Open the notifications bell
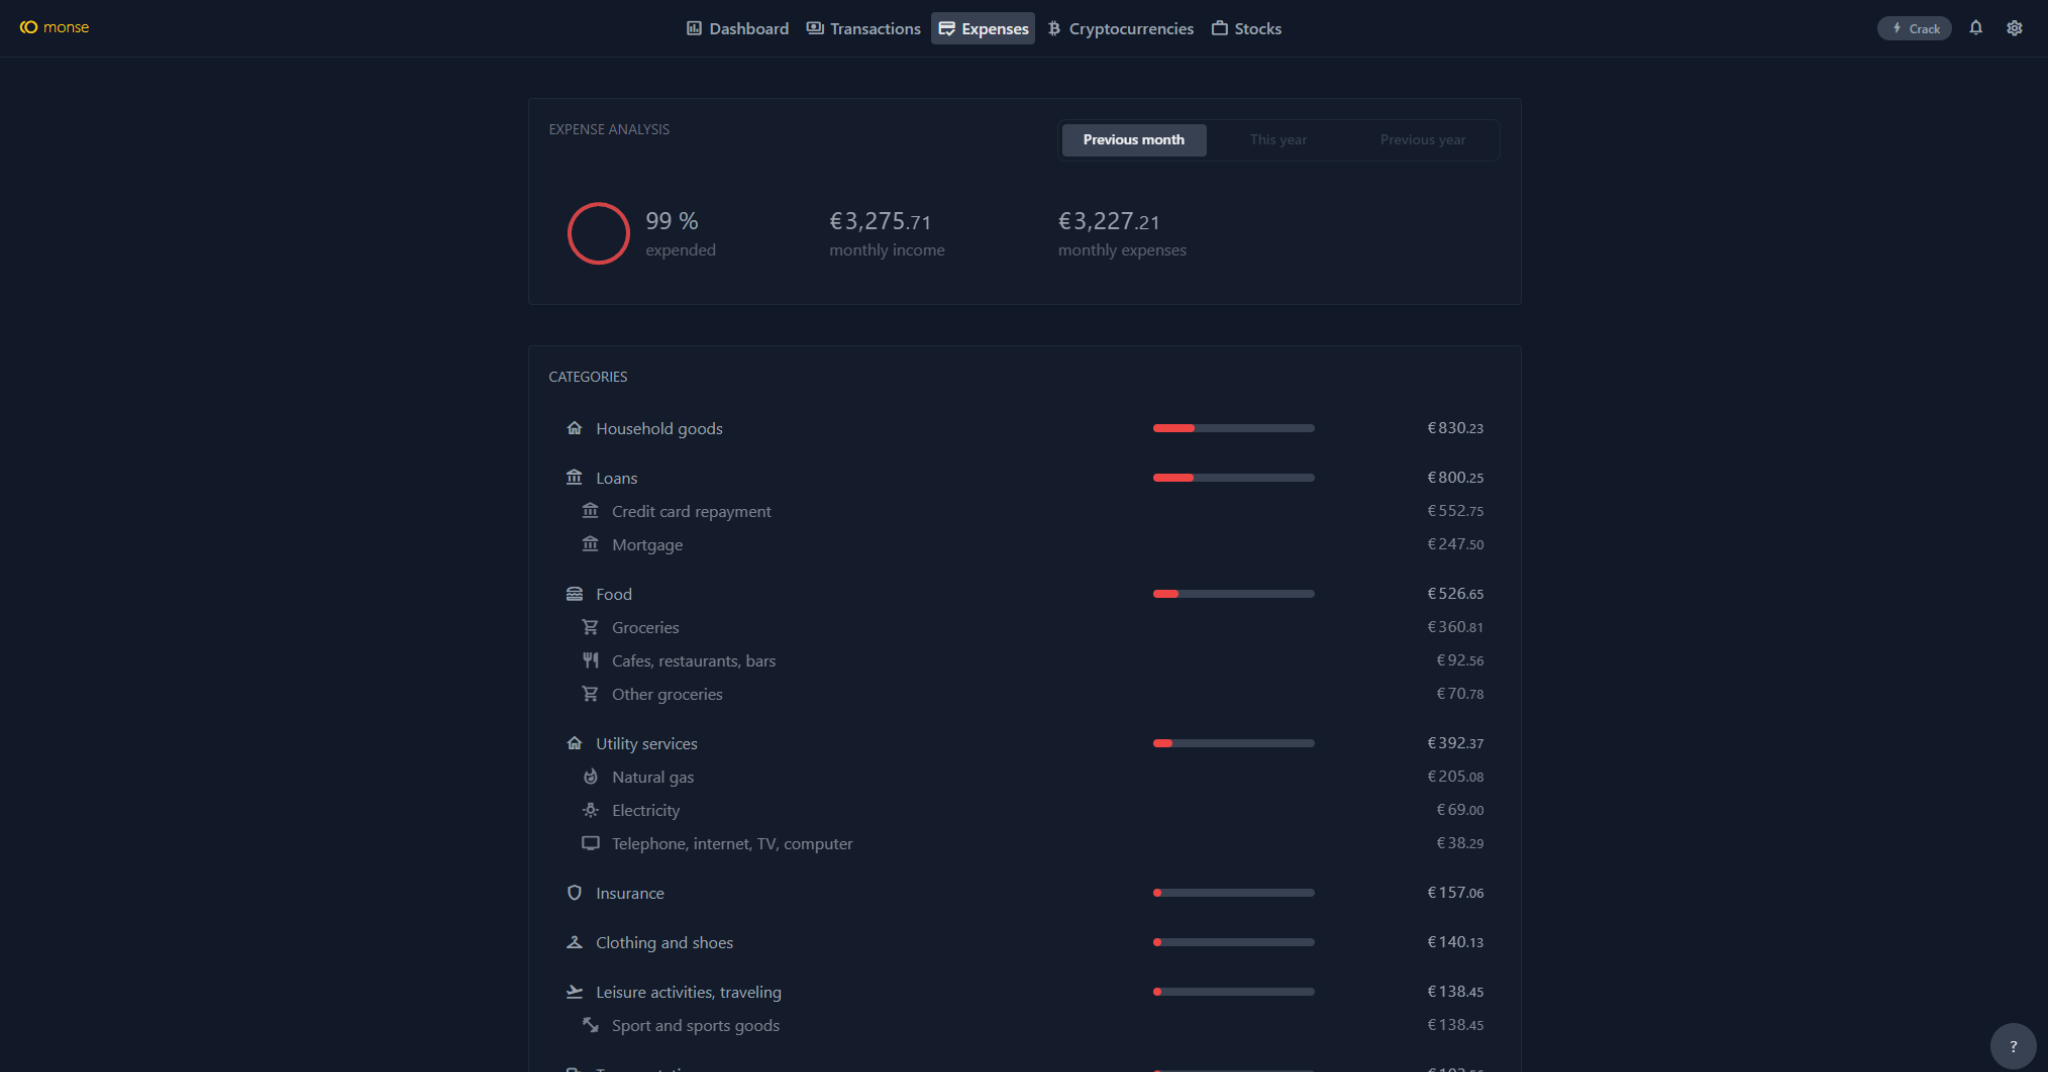 click(1975, 28)
